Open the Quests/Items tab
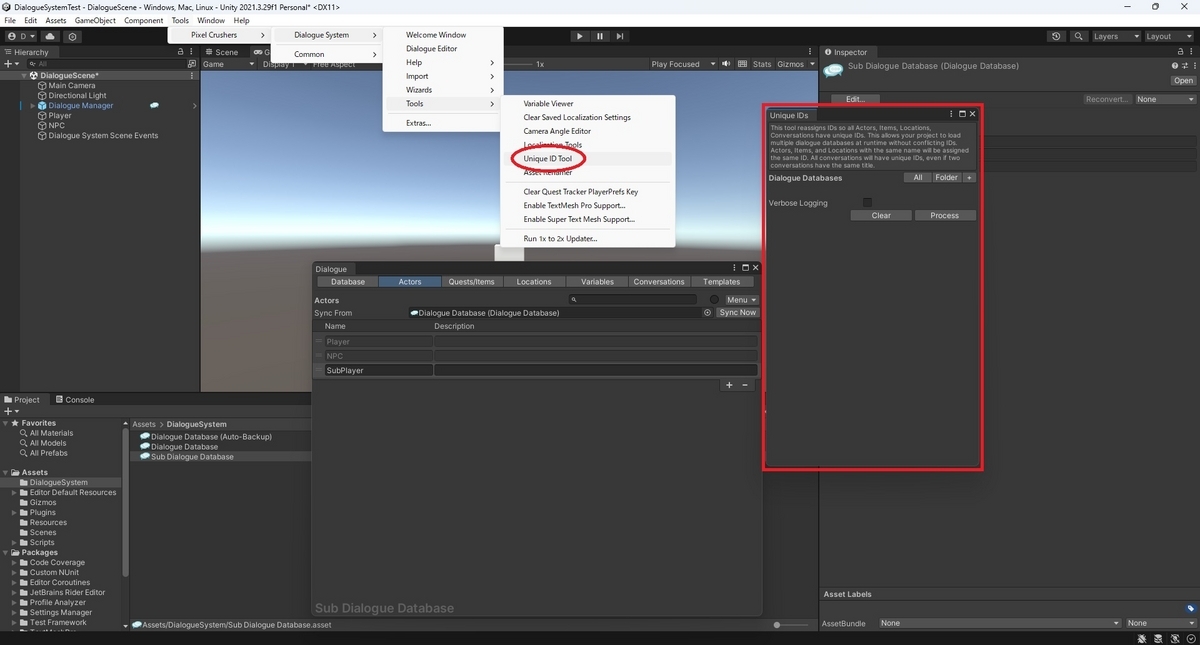1200x645 pixels. (471, 282)
